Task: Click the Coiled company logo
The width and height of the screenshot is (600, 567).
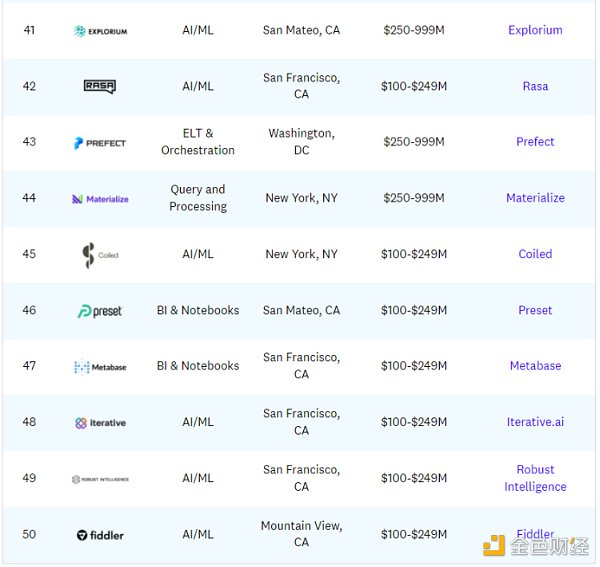Action: tap(100, 255)
